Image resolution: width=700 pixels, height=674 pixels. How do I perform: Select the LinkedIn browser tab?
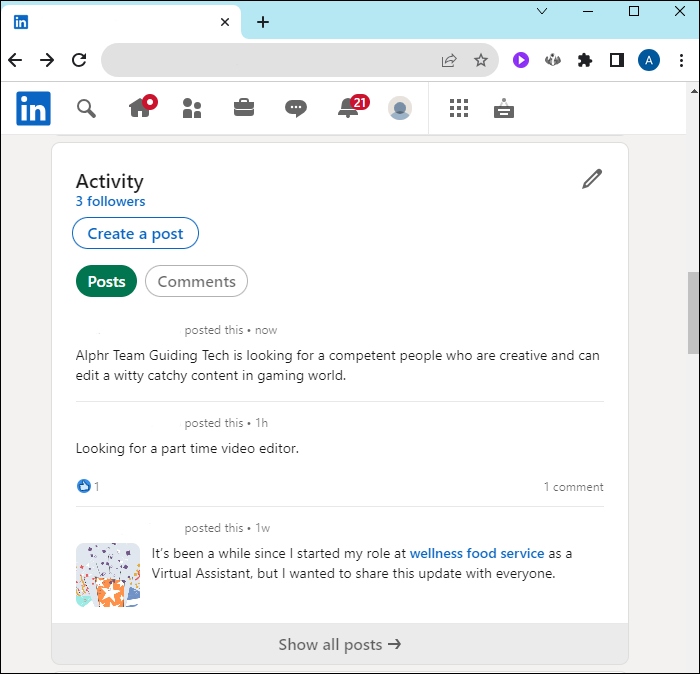coord(121,22)
